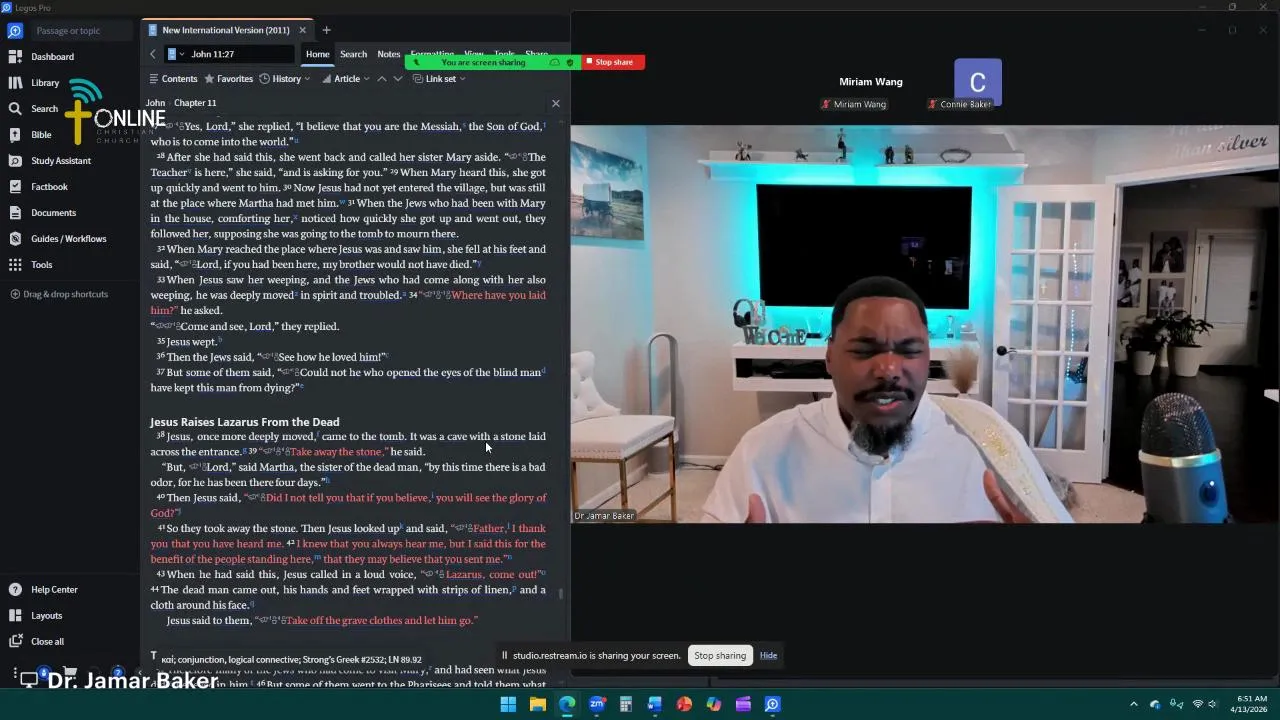Close the New International Version tab
The width and height of the screenshot is (1280, 720).
tap(302, 30)
